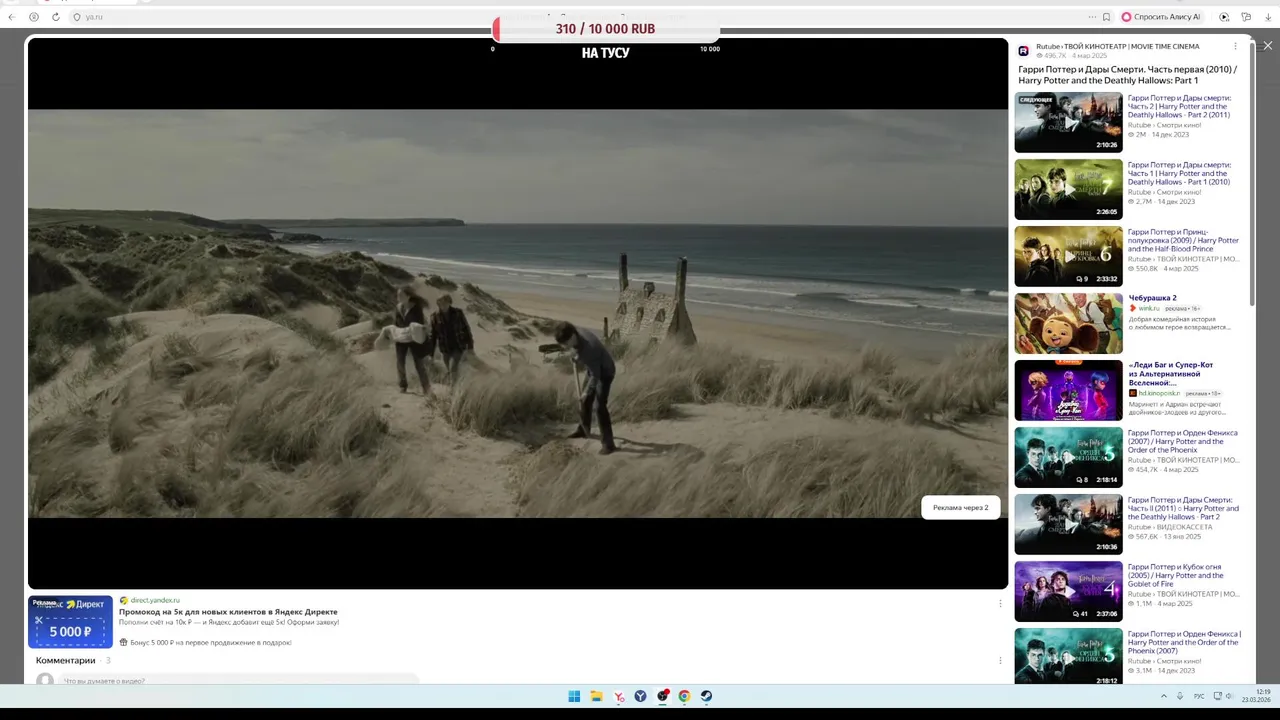The height and width of the screenshot is (720, 1280).
Task: Open Google Chrome from the taskbar
Action: coord(684,696)
